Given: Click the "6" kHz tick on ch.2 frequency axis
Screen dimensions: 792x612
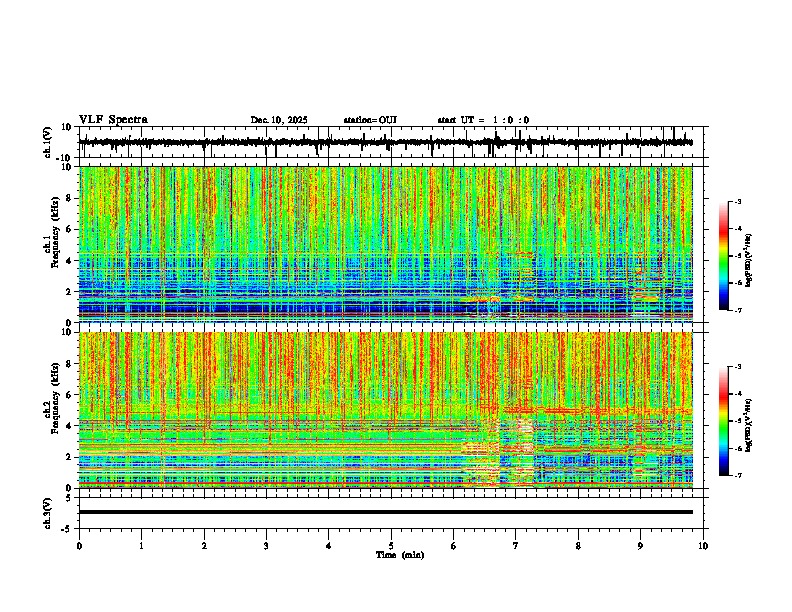Looking at the screenshot, I should [69, 395].
